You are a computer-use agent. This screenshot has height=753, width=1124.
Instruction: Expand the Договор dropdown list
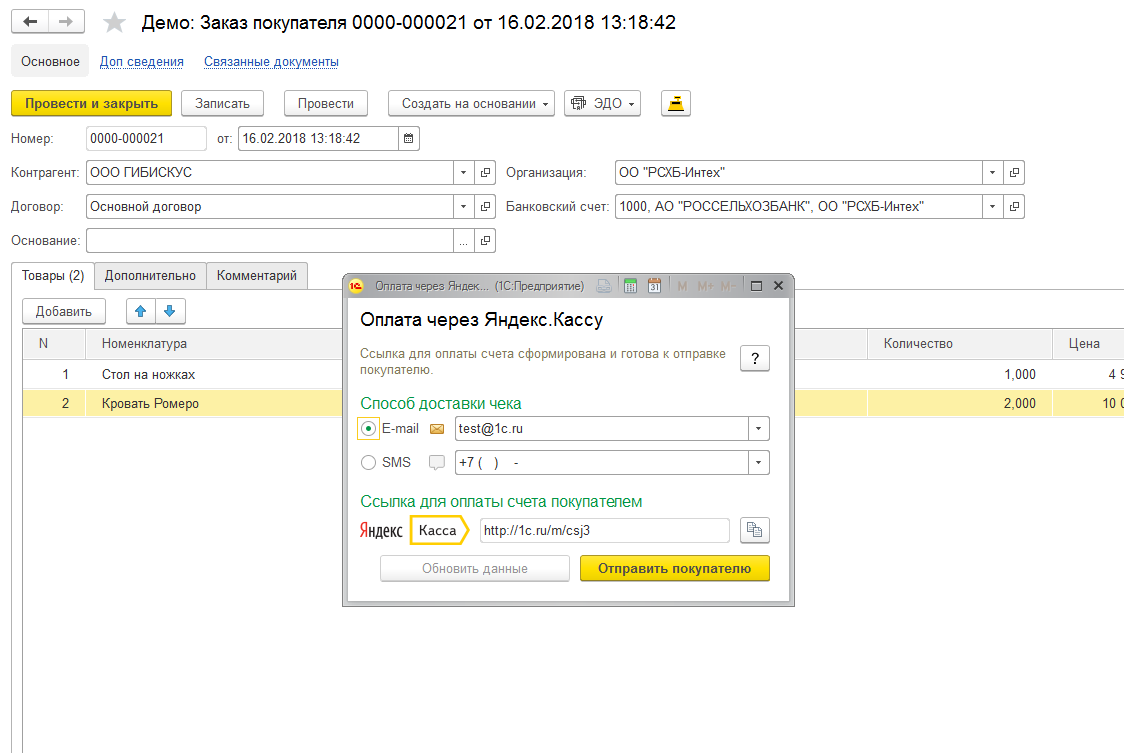tap(464, 207)
